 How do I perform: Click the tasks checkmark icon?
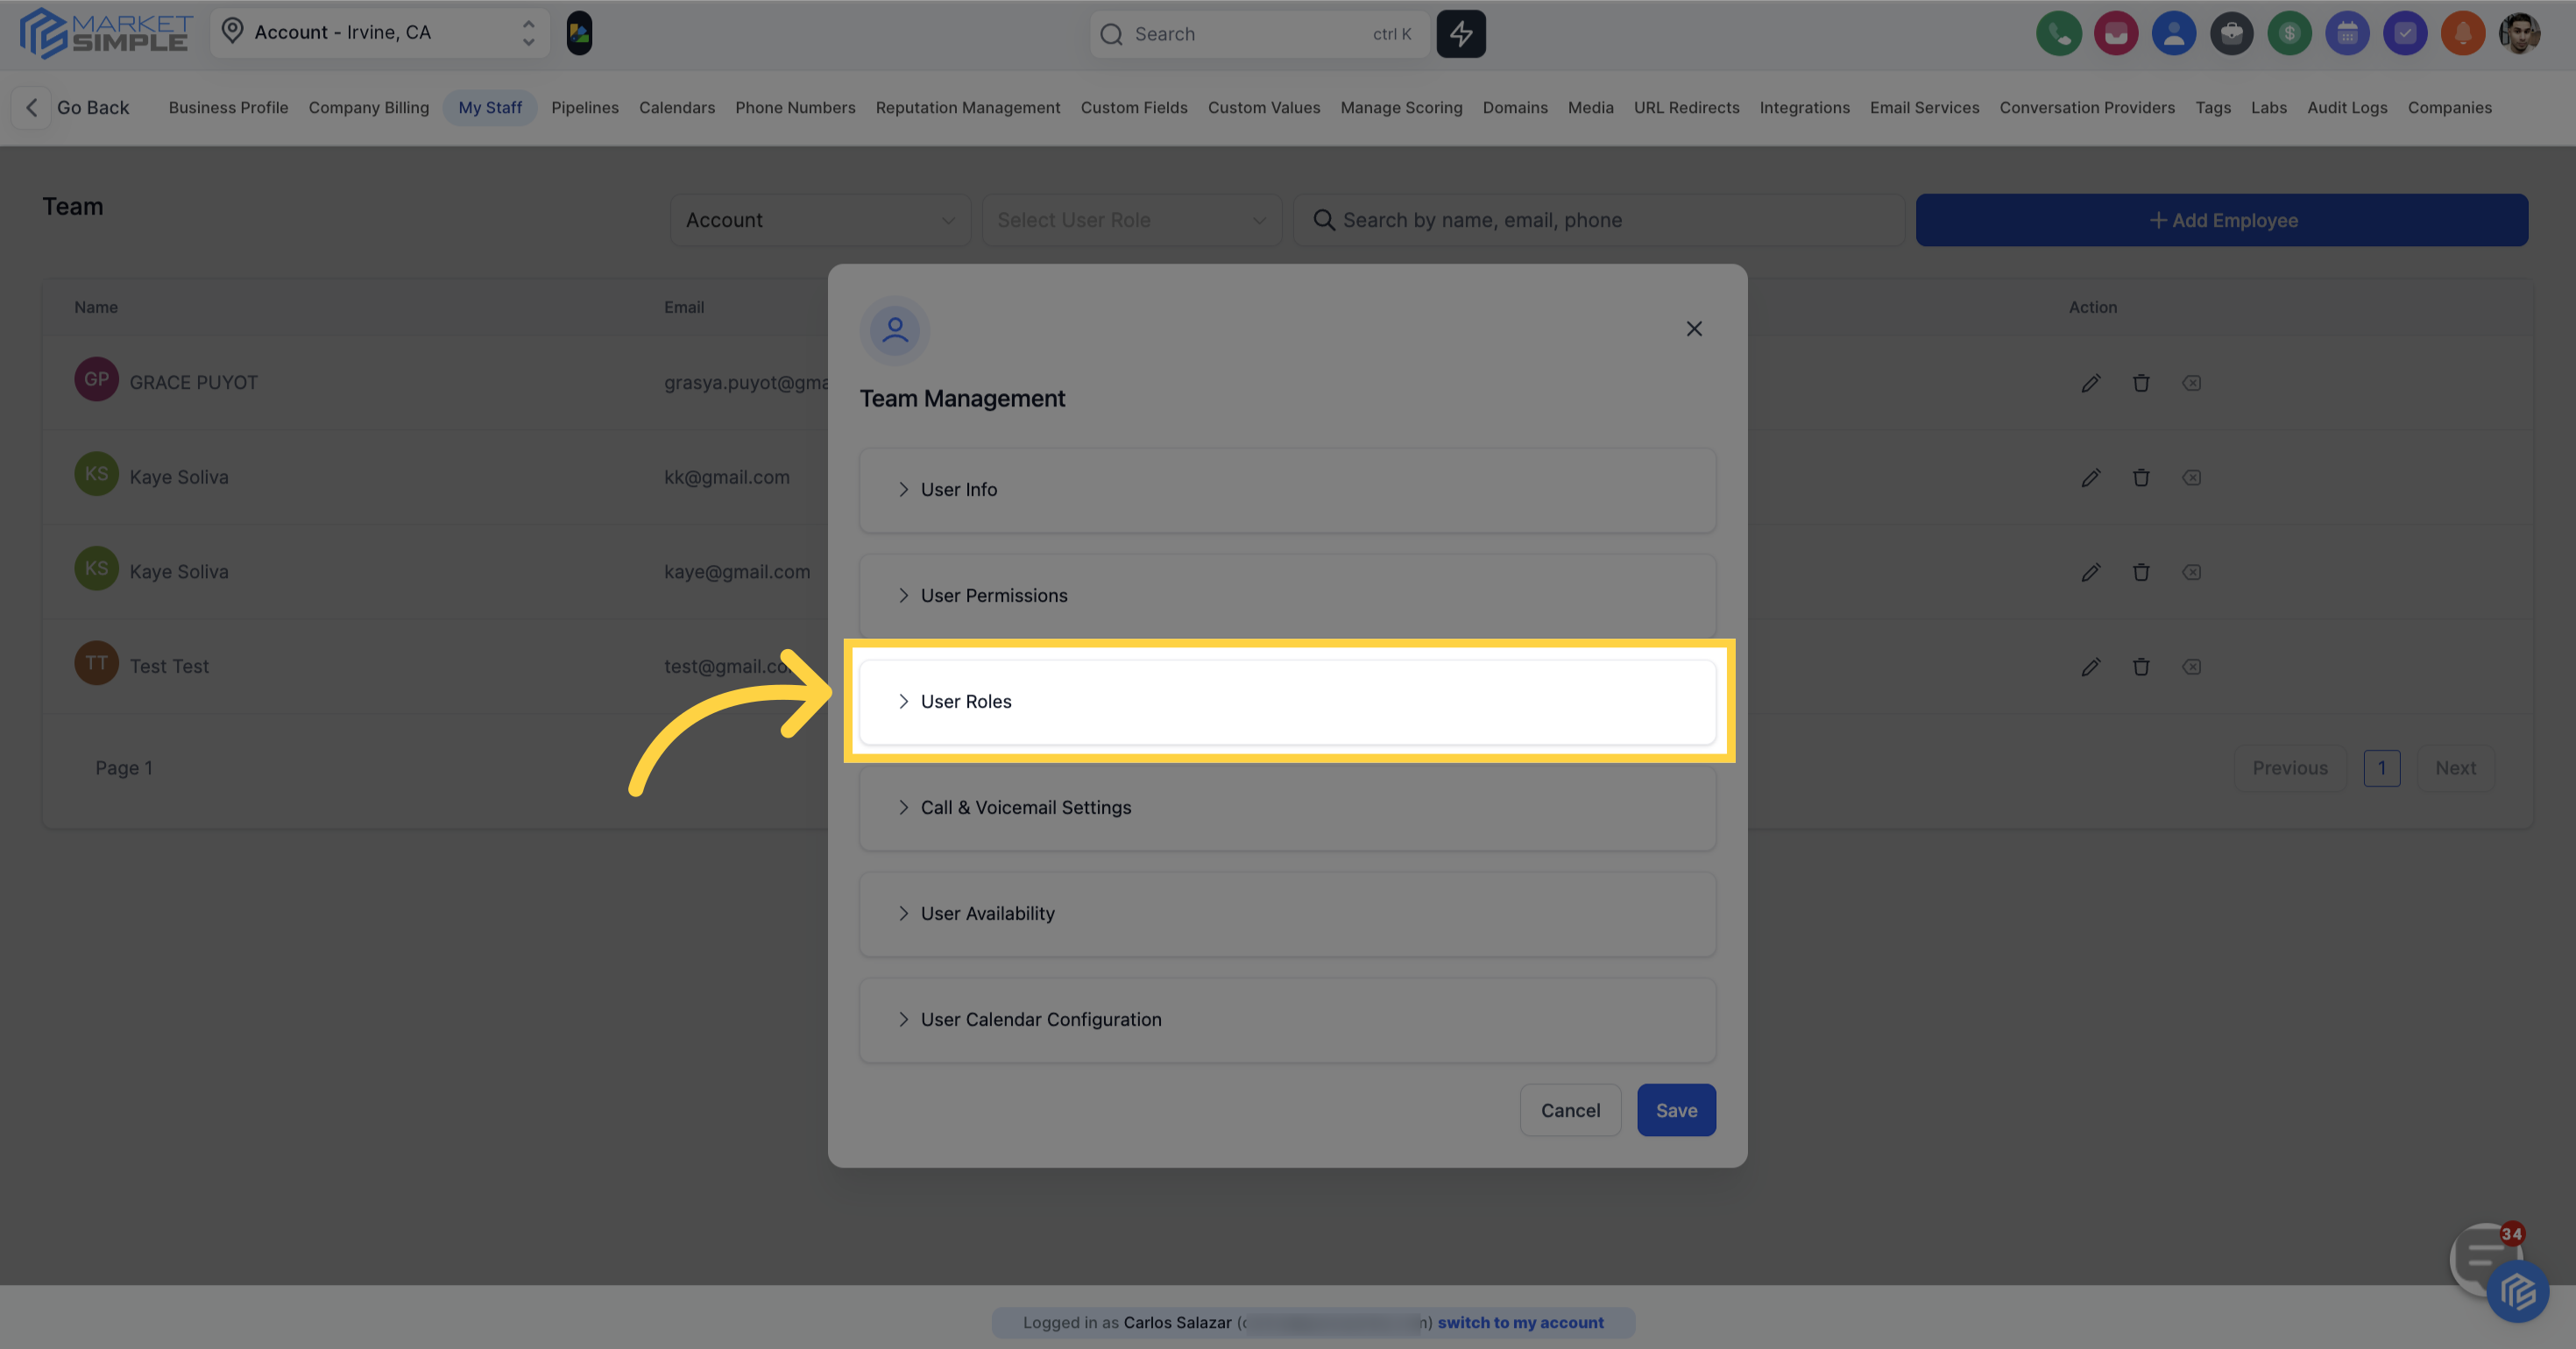click(x=2406, y=33)
